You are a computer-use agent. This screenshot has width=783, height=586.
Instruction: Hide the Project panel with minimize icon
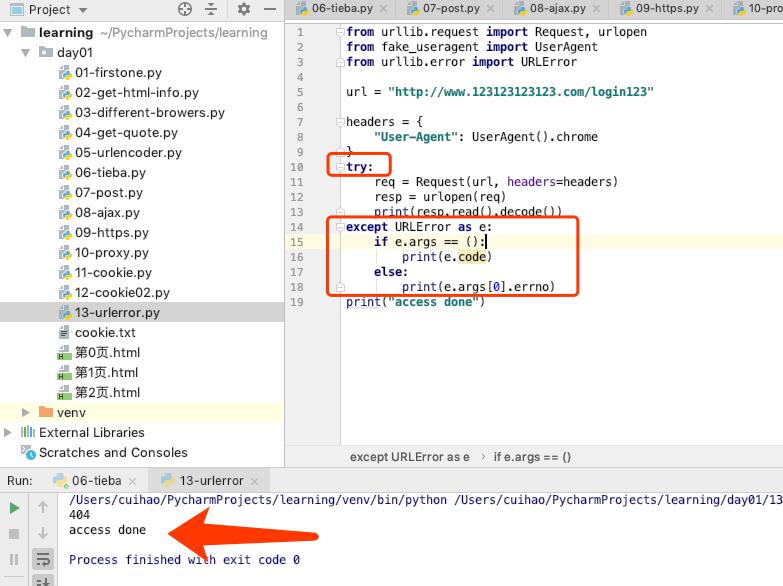[271, 9]
